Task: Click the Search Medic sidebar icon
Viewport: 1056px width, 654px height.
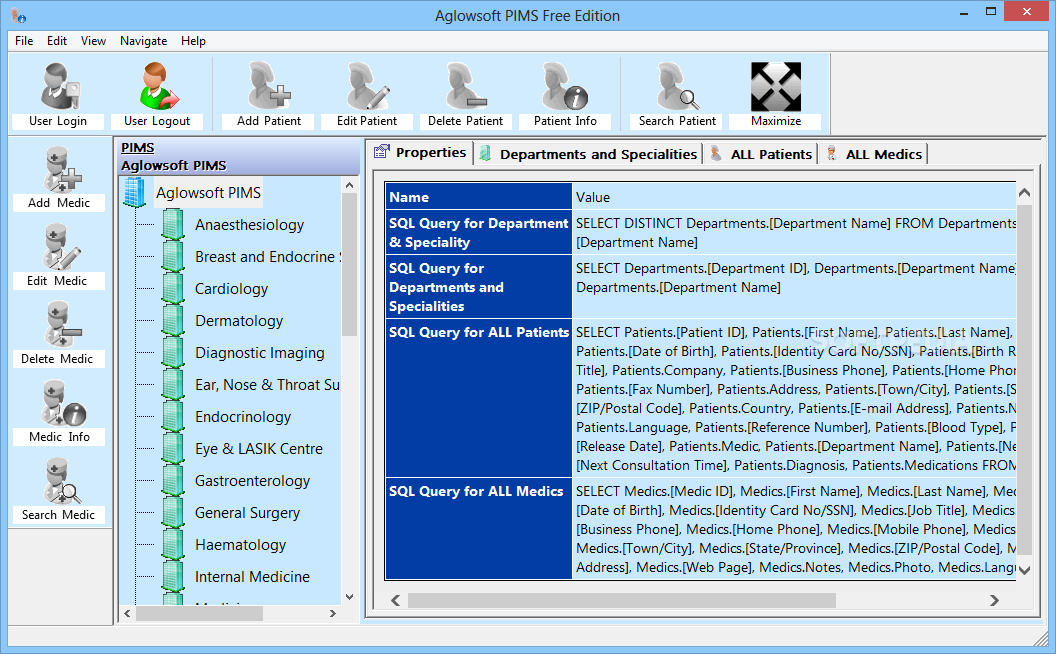Action: [61, 481]
